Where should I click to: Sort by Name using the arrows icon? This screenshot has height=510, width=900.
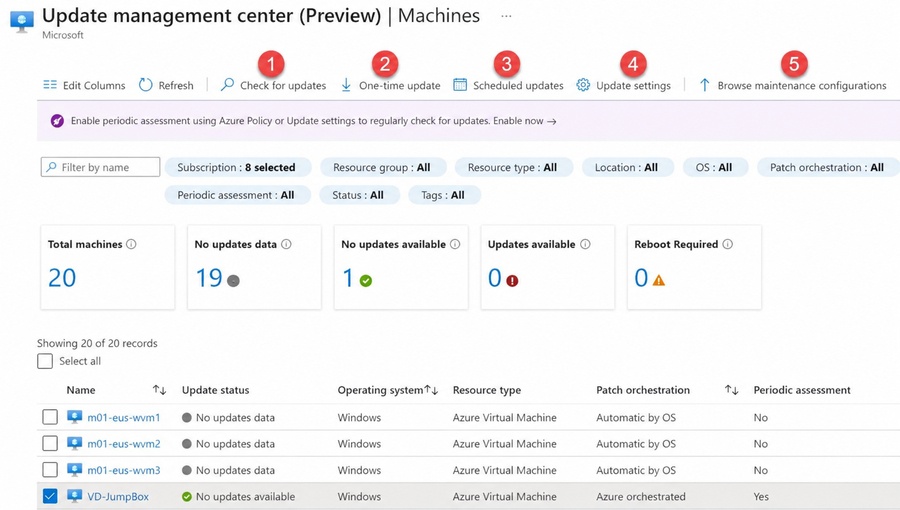click(160, 390)
